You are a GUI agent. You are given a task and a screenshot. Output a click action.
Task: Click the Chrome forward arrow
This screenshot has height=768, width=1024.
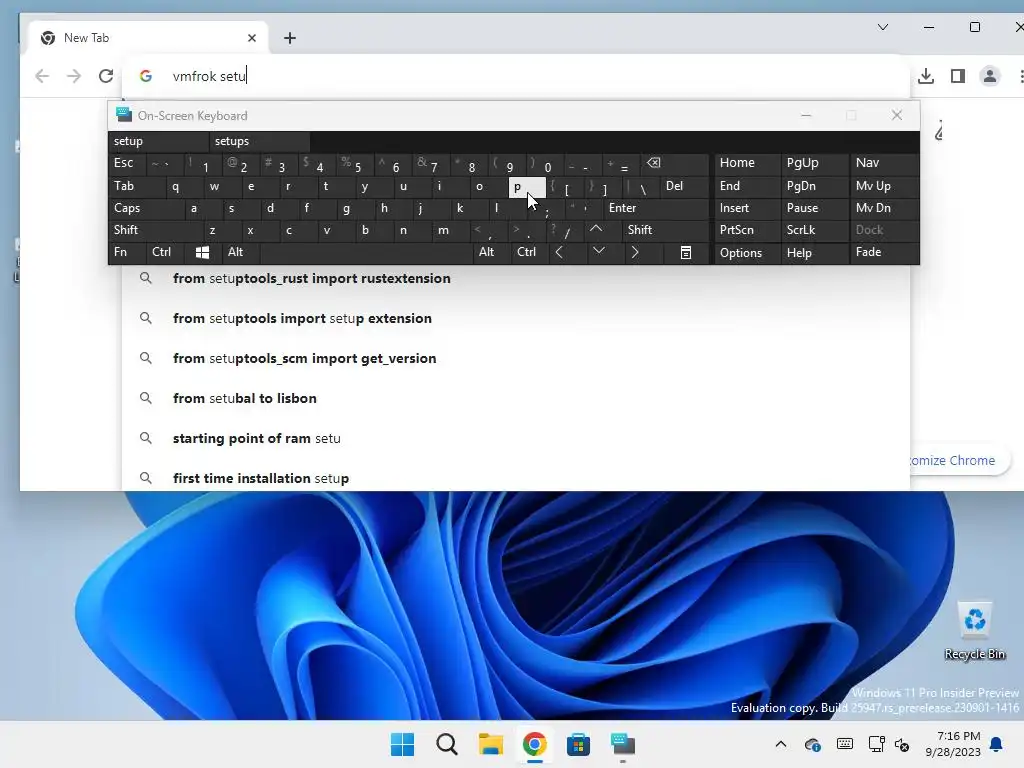click(74, 76)
